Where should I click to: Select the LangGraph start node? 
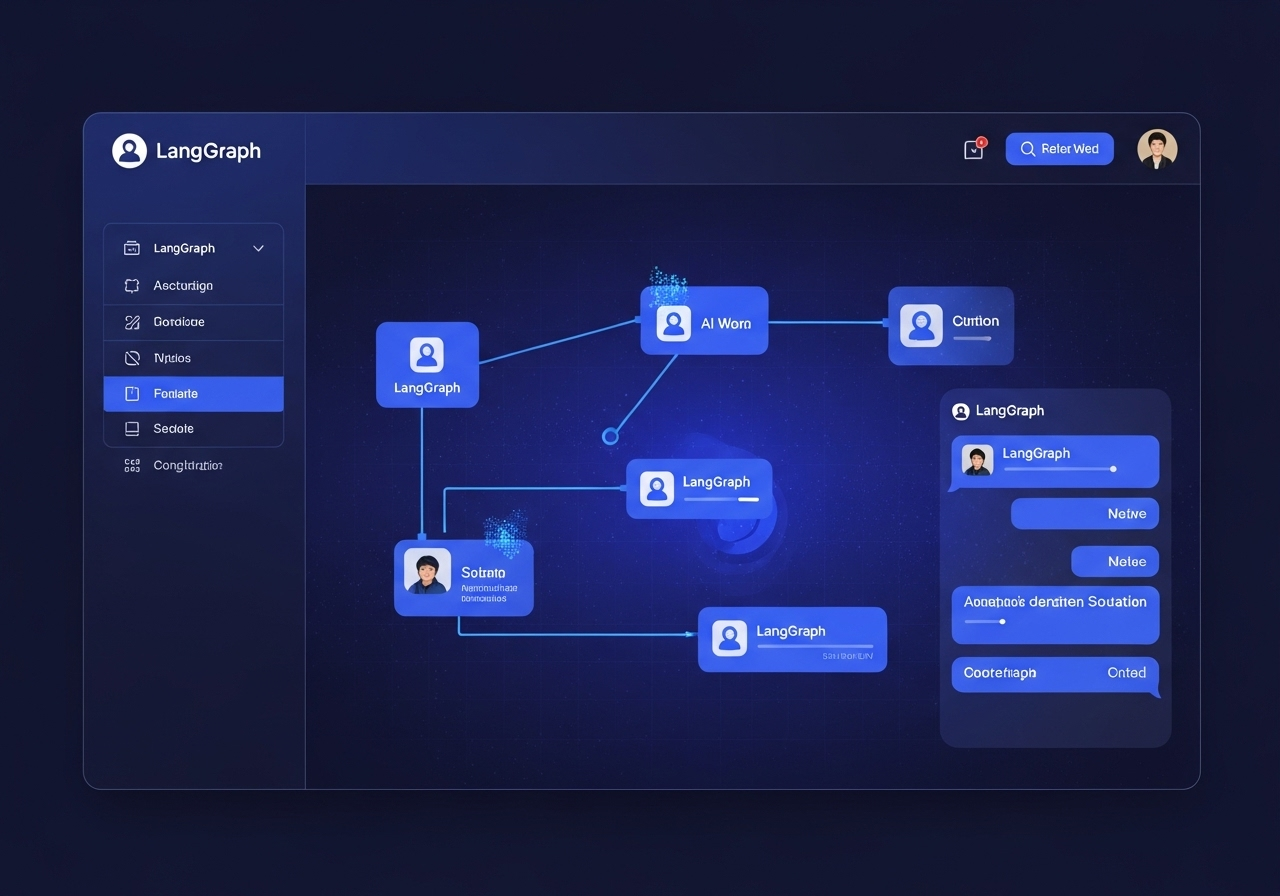click(x=427, y=365)
